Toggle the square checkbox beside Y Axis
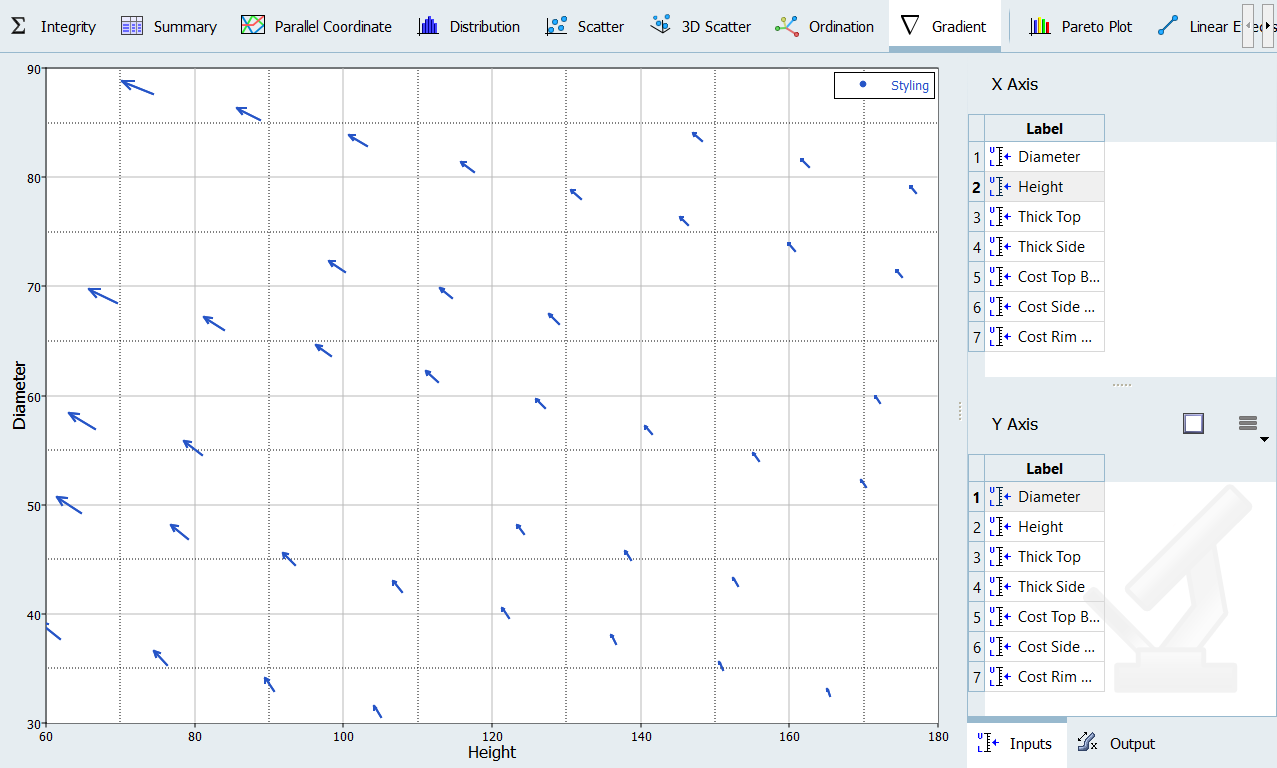Screen dimensions: 1277x768 click(x=1192, y=424)
